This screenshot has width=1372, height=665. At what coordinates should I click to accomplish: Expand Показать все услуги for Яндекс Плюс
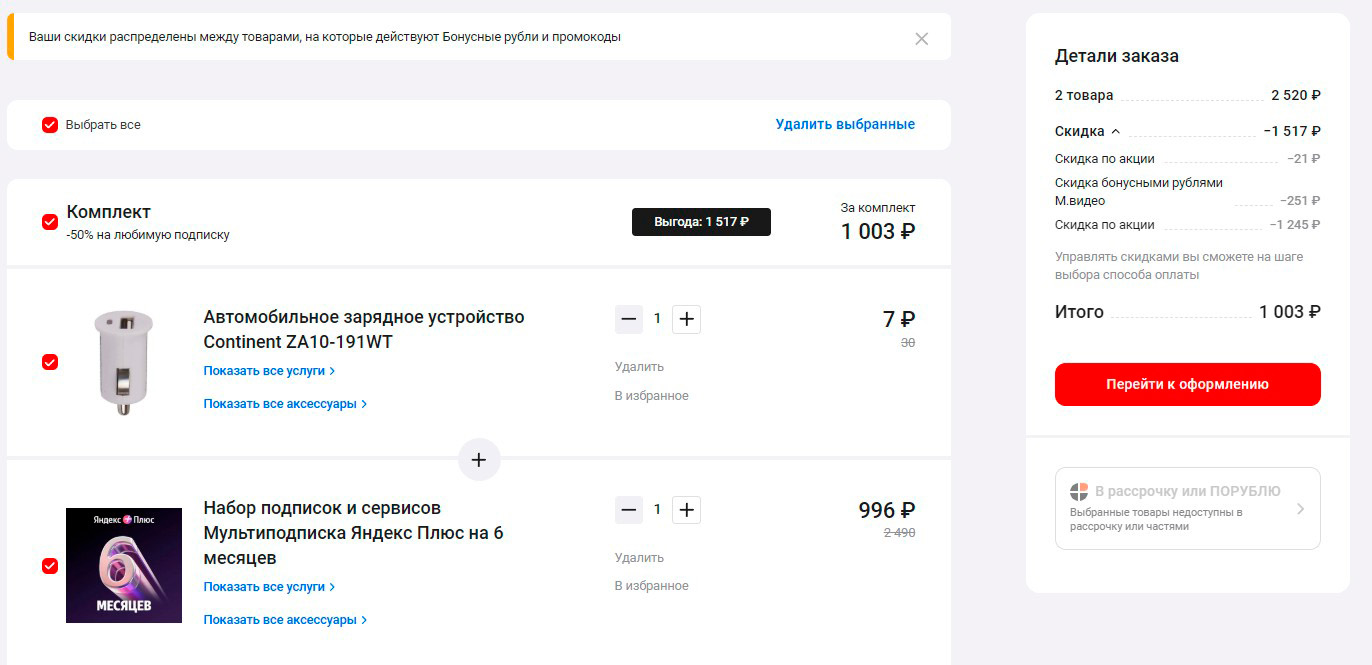(x=269, y=587)
